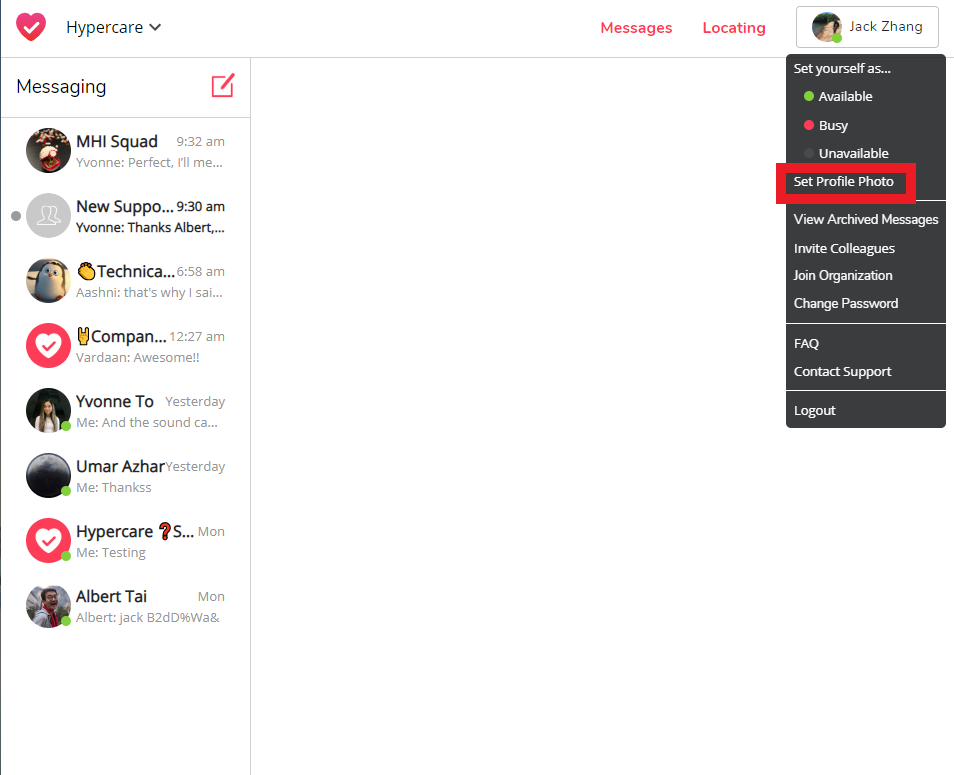
Task: Choose Contact Support
Action: point(842,371)
